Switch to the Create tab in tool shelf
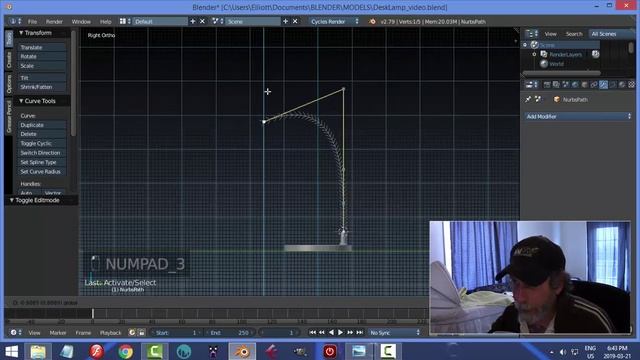This screenshot has height=360, width=640. [9, 60]
